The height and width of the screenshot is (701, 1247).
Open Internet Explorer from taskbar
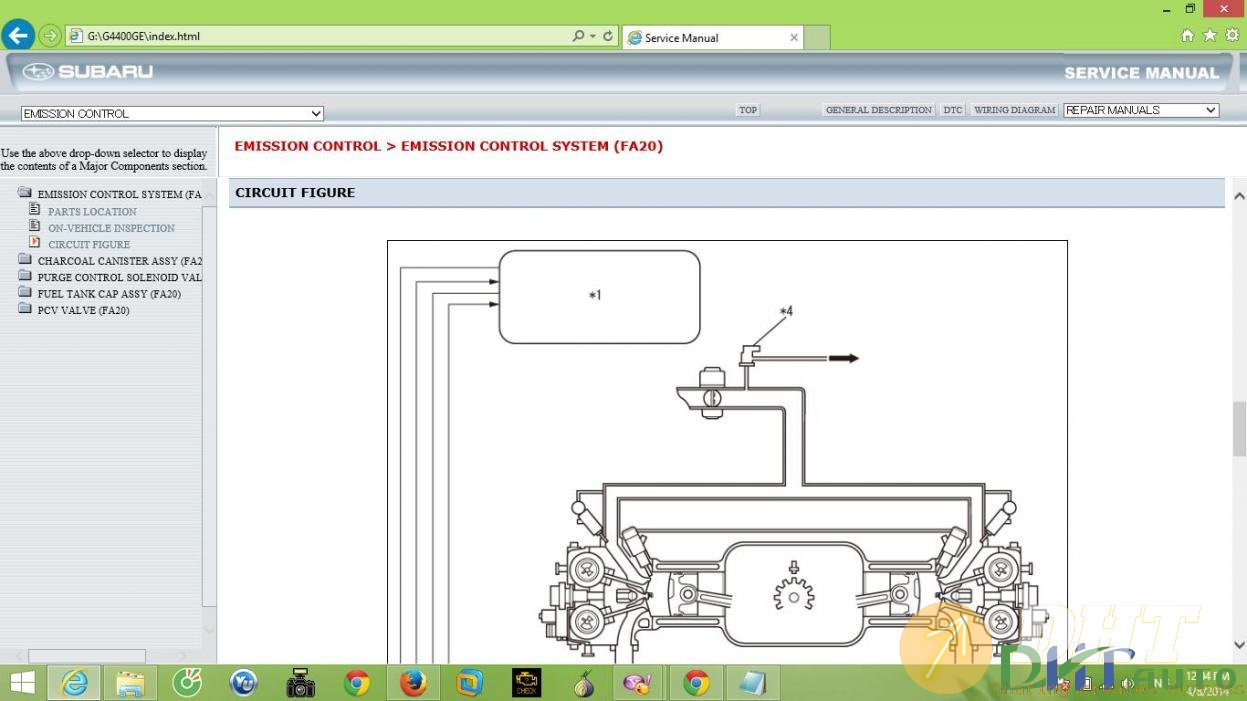point(74,683)
